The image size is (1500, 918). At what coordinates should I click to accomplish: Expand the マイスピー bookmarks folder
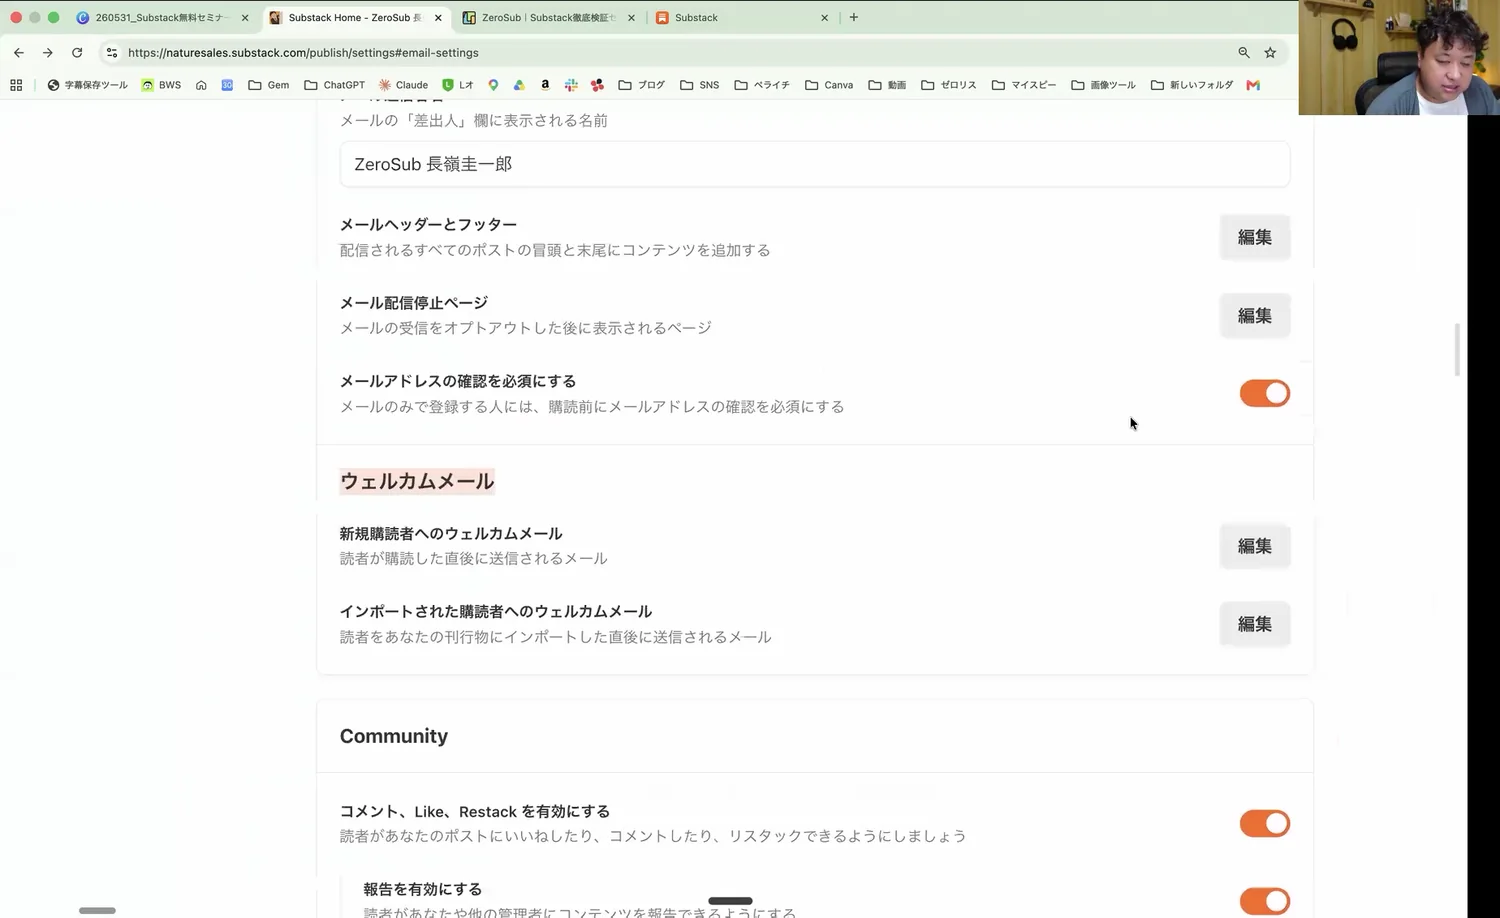(1024, 85)
